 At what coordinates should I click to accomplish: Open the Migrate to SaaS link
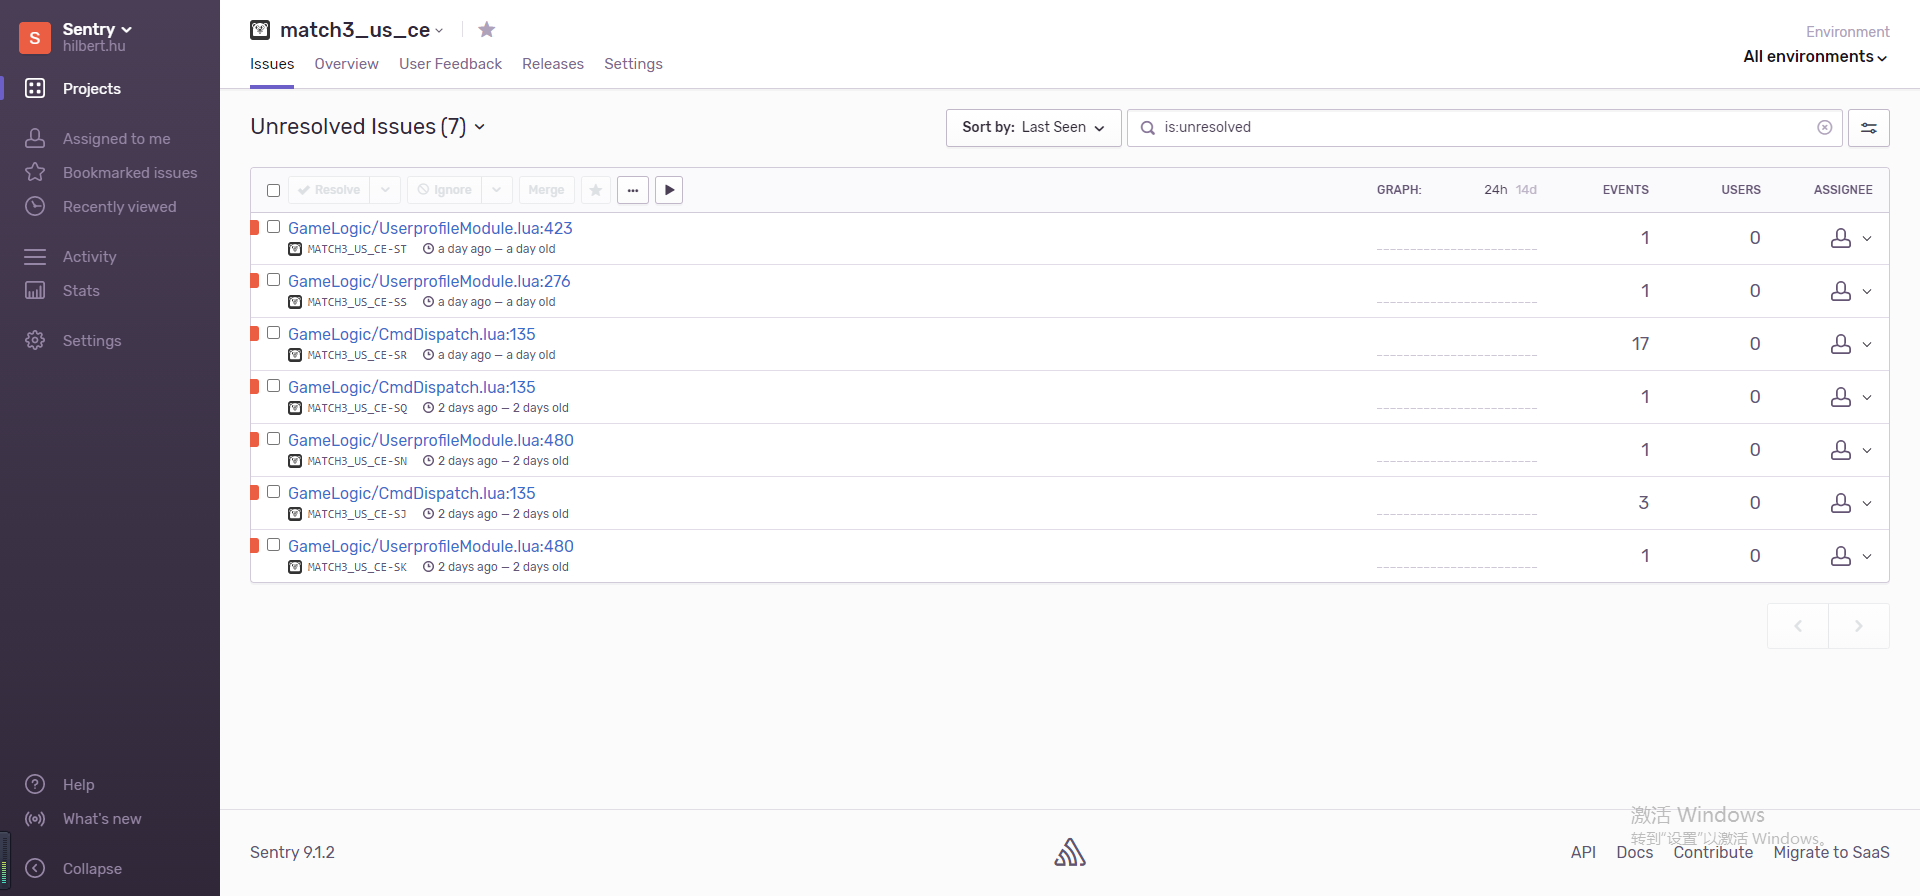pos(1831,852)
